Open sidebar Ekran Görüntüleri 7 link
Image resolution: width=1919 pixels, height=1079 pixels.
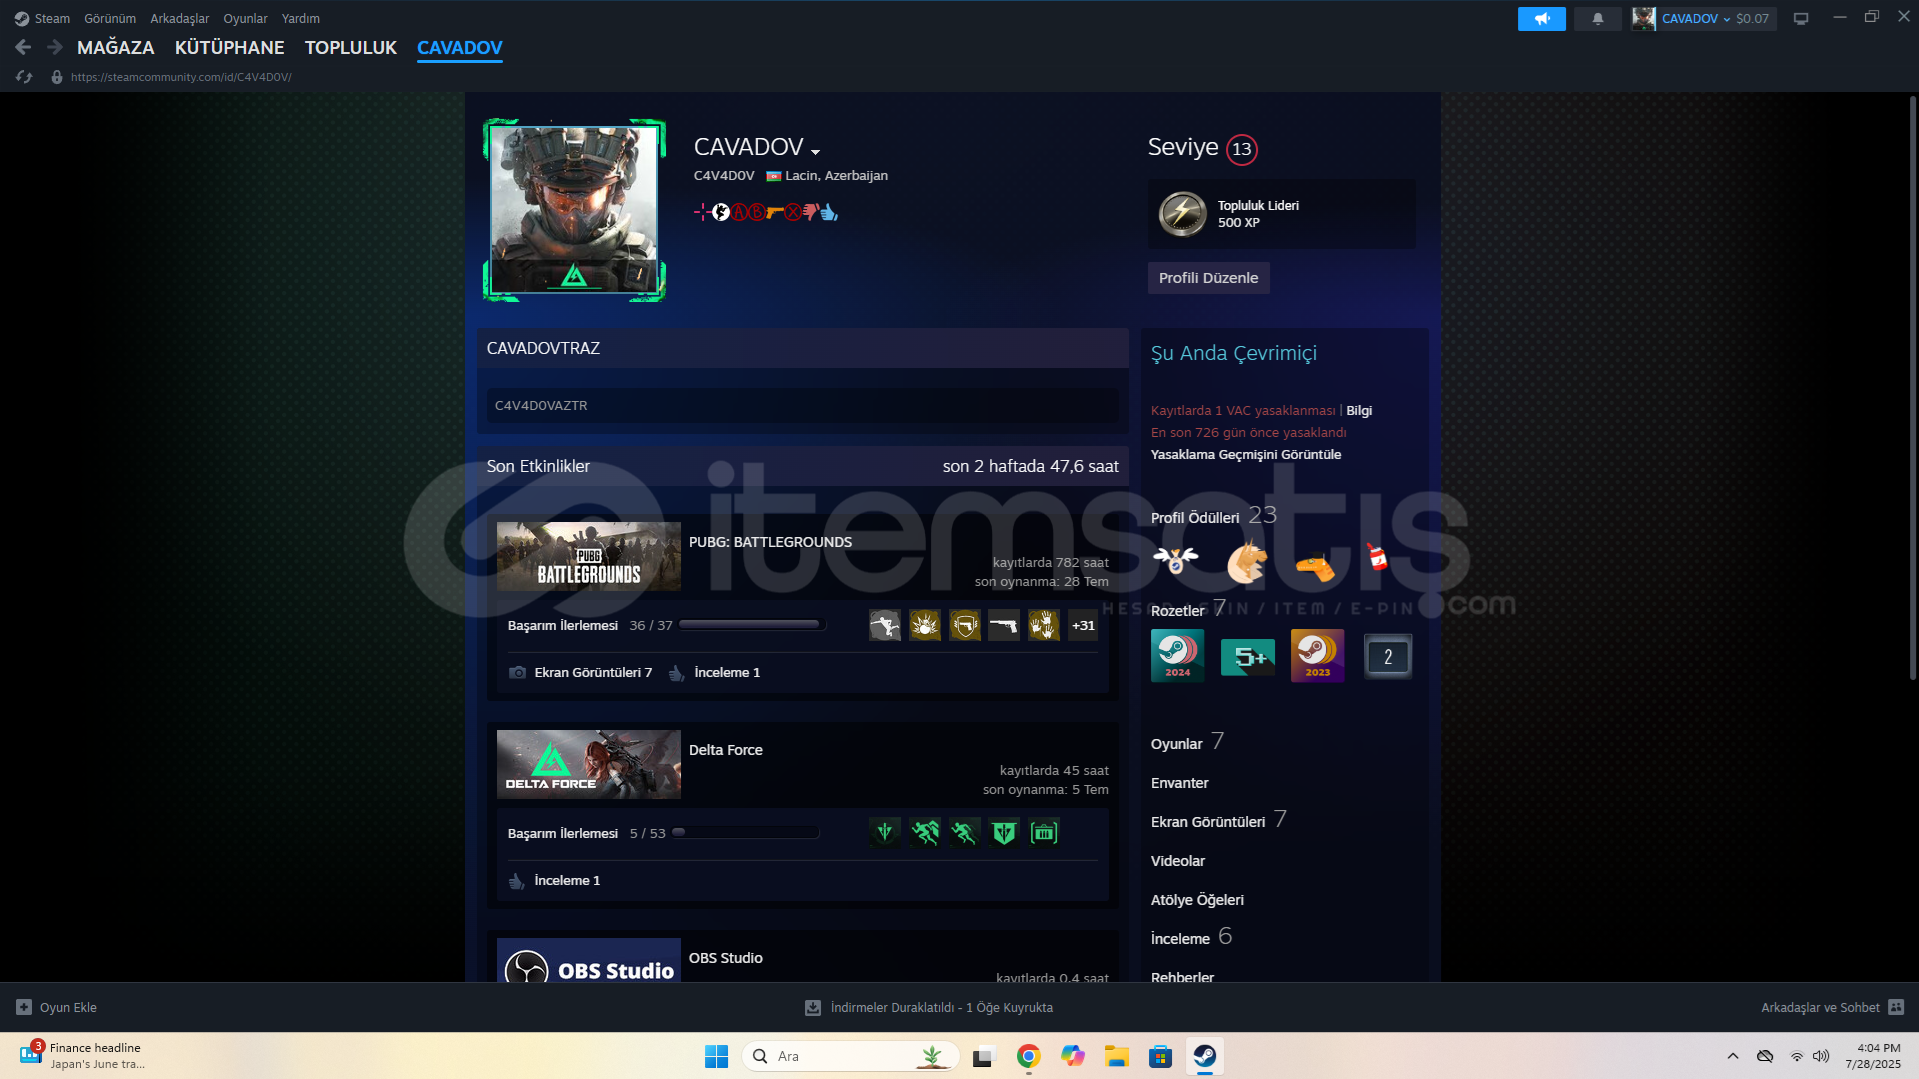coord(1218,820)
